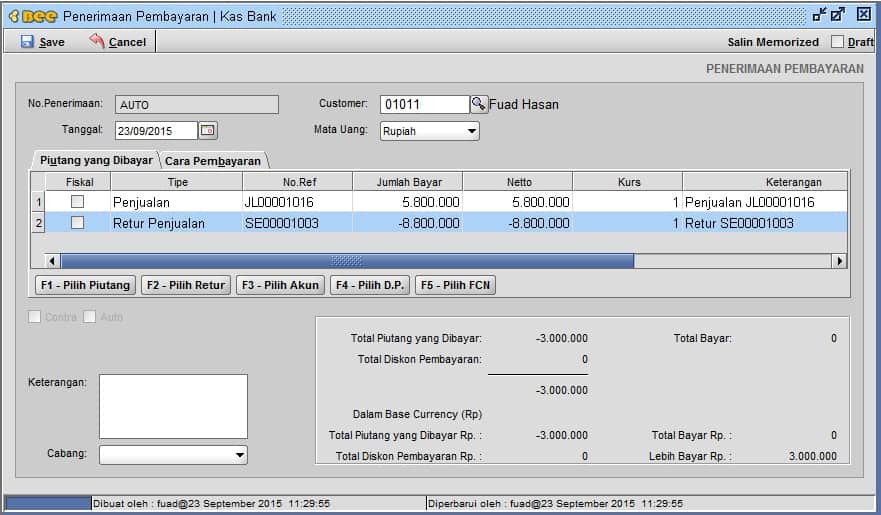Click Netto cell -8.800.000
The width and height of the screenshot is (881, 515).
click(518, 223)
